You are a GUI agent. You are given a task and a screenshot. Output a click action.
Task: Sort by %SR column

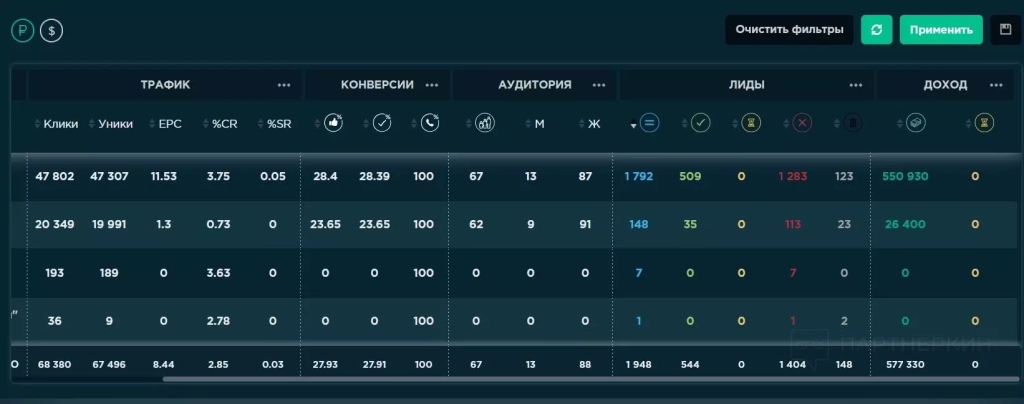(x=274, y=124)
